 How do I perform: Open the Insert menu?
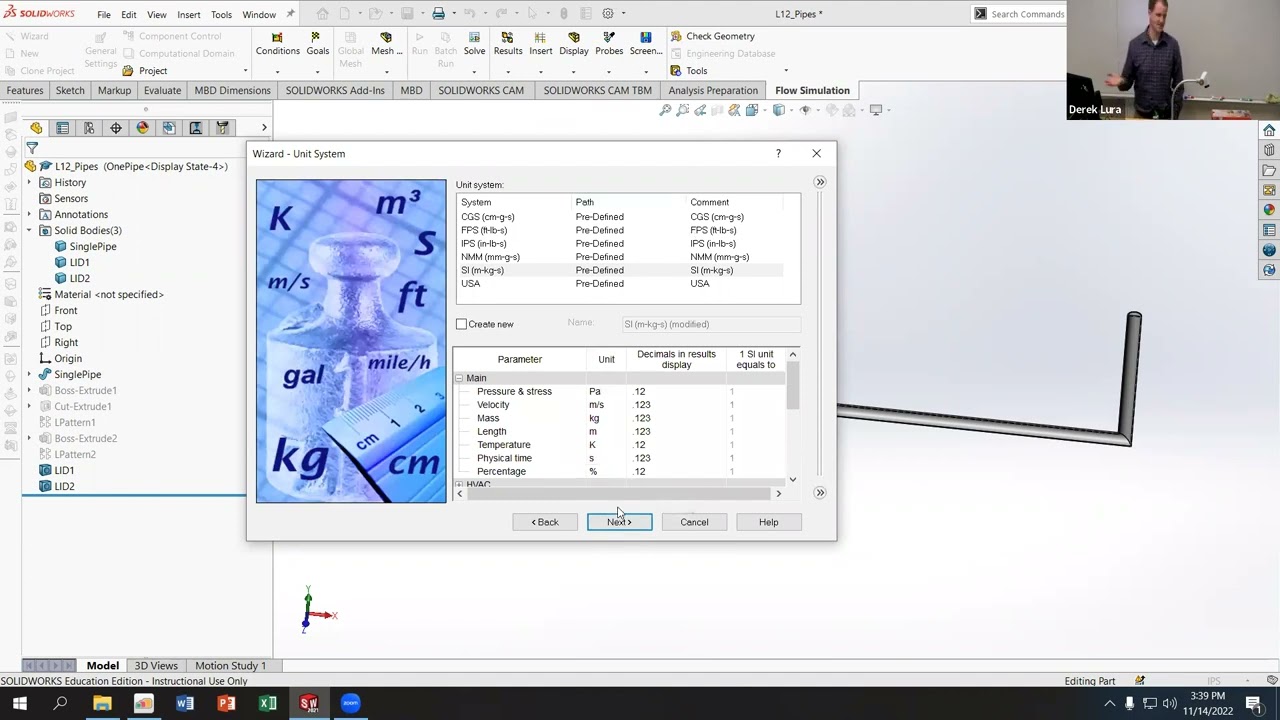click(x=188, y=15)
